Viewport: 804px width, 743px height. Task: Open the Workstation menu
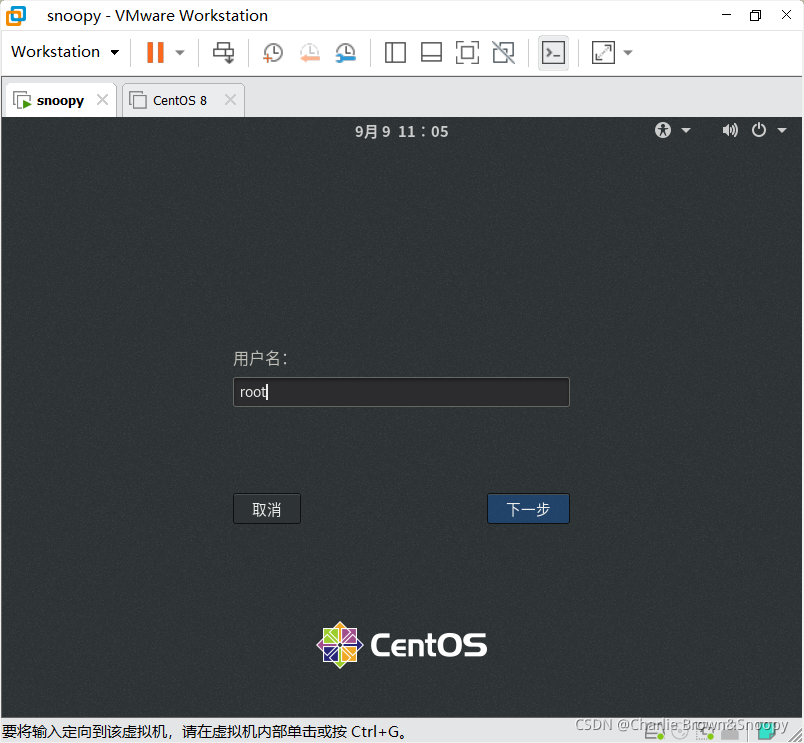click(65, 52)
